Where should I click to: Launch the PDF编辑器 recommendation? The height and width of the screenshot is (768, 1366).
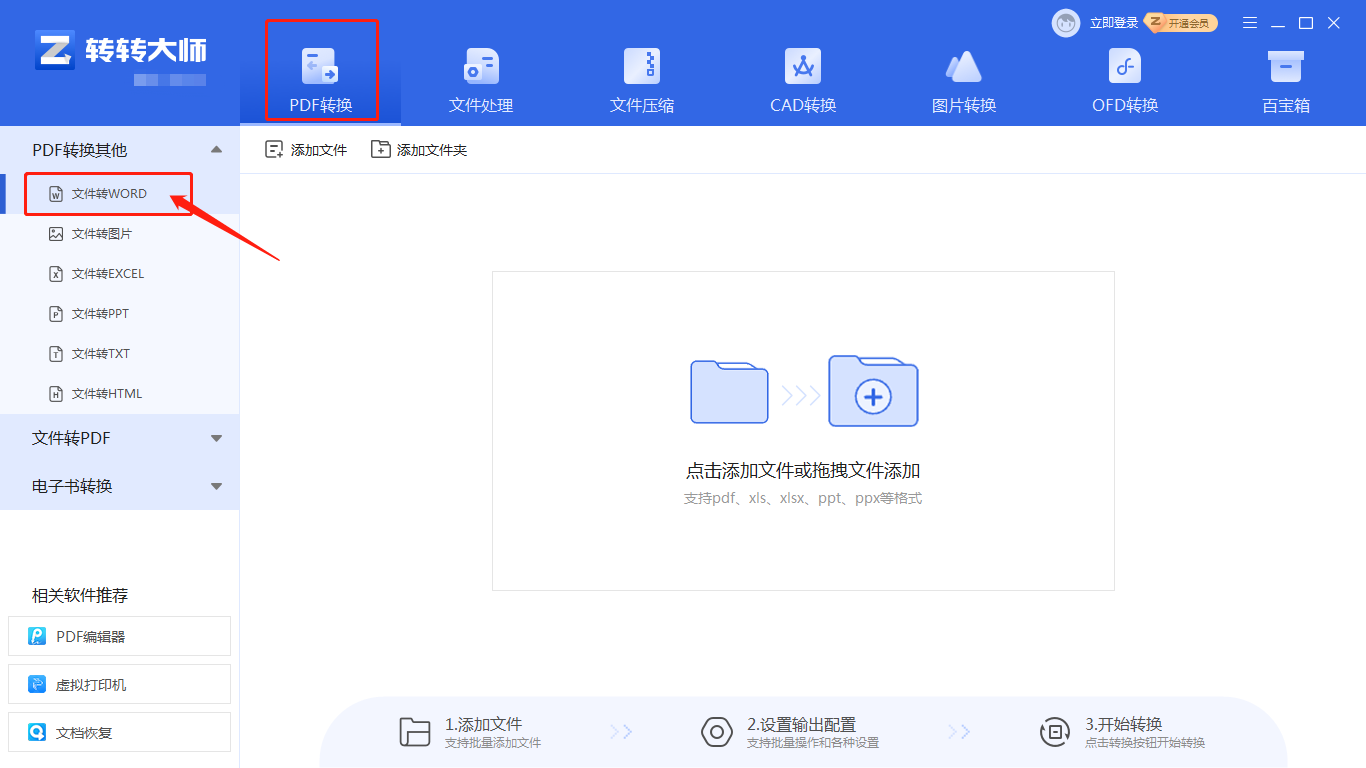click(x=119, y=636)
